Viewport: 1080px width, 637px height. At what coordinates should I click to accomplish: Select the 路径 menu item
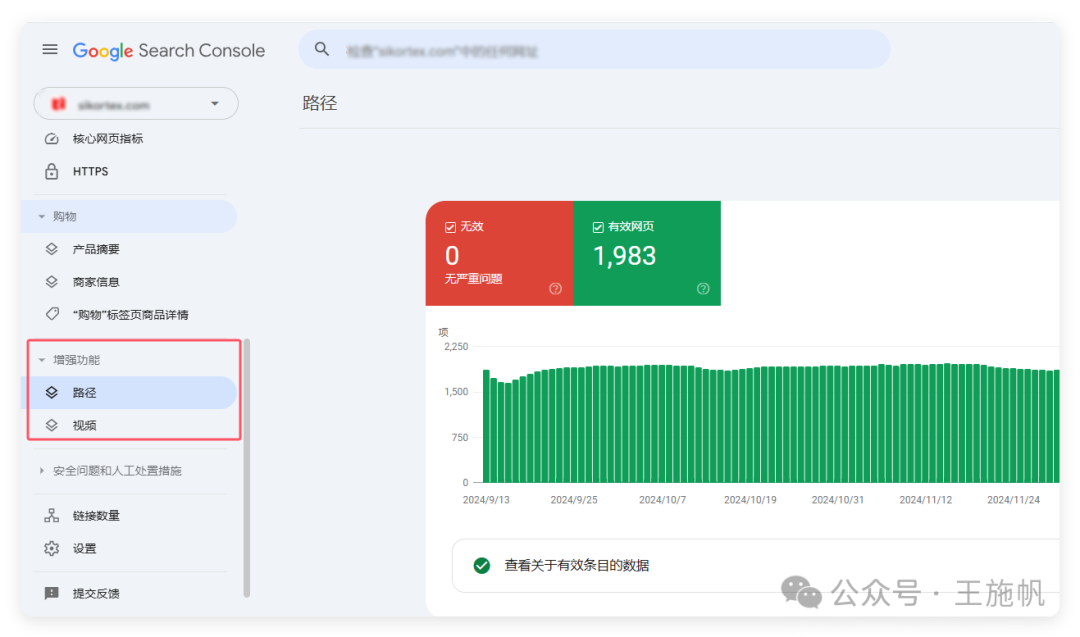pos(131,393)
